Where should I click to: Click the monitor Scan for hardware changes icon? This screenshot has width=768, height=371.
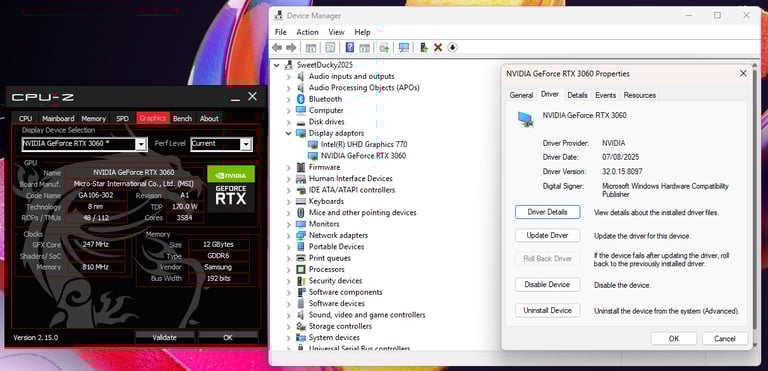click(x=404, y=47)
